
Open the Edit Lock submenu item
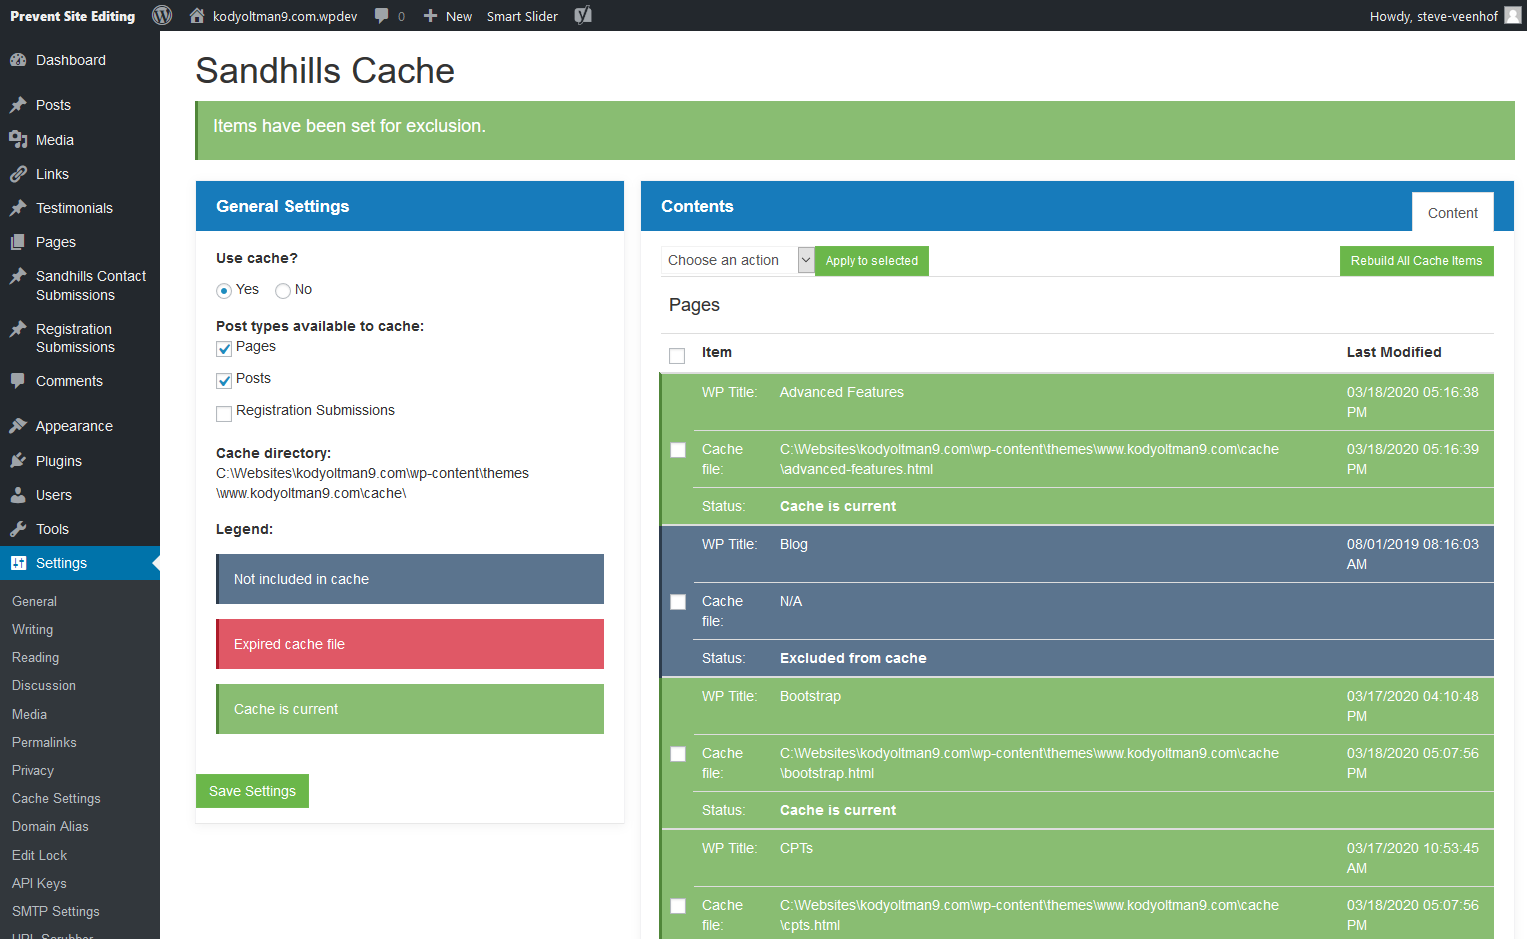tap(39, 855)
